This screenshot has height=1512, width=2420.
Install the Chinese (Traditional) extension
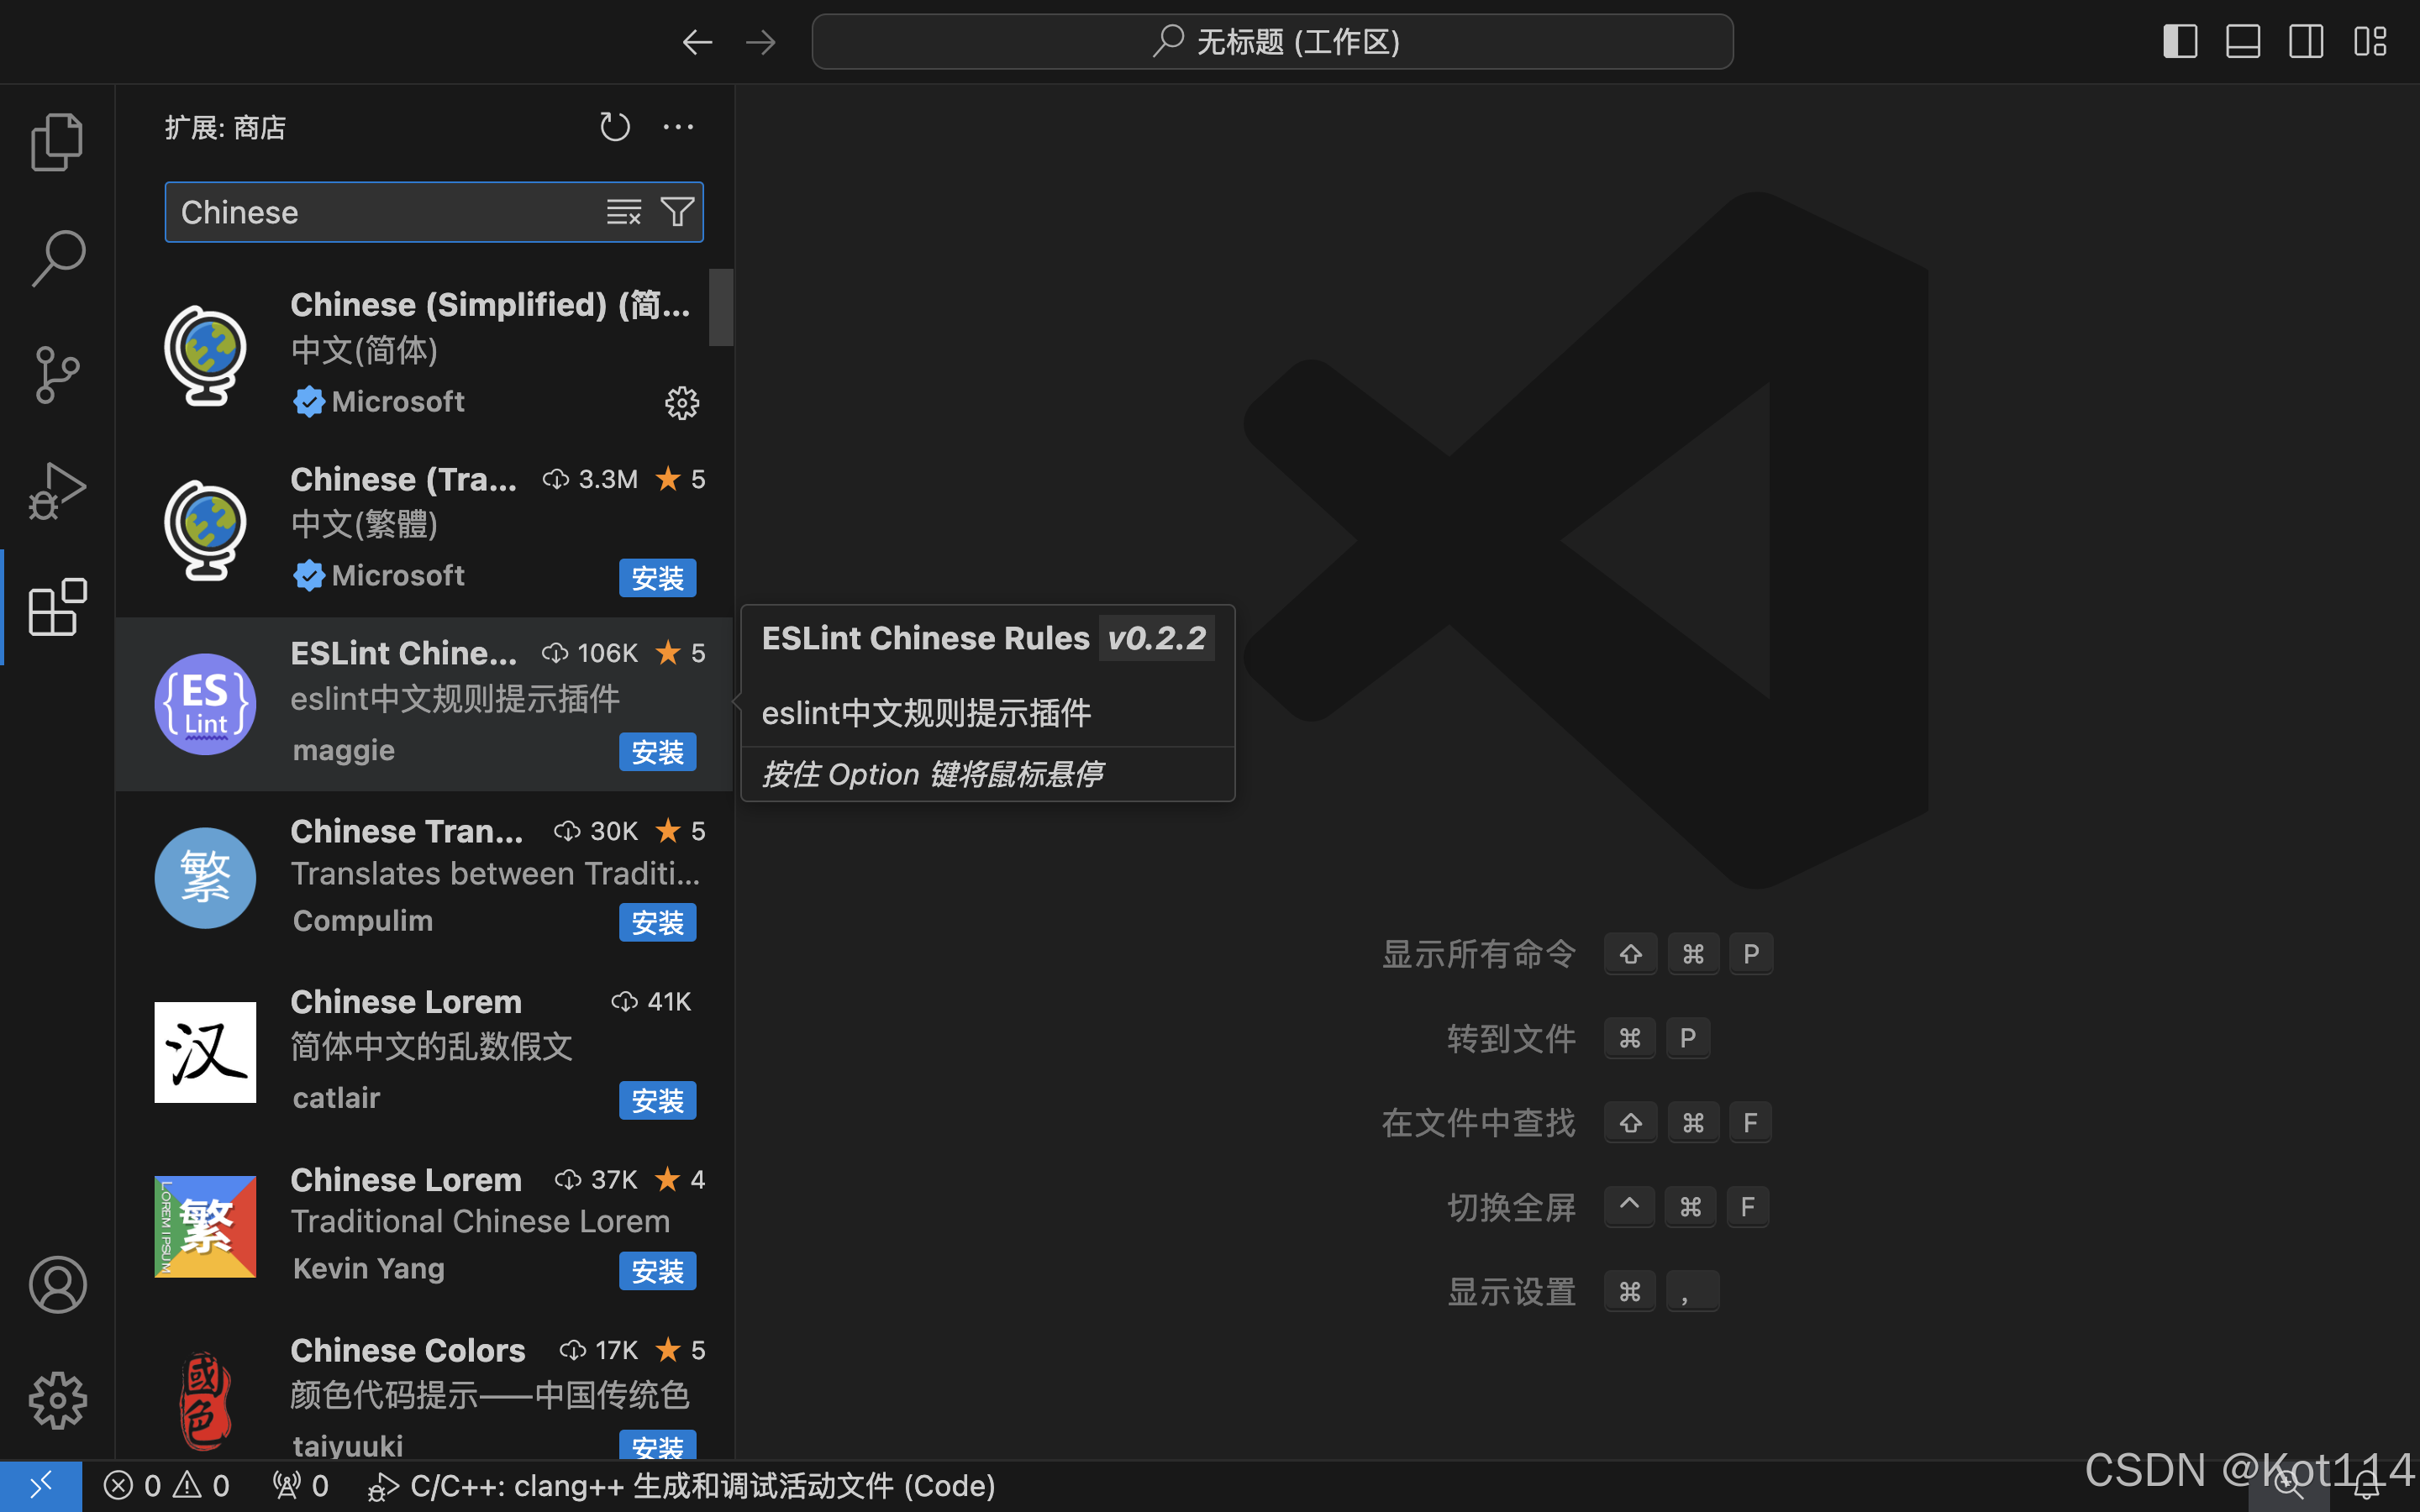(657, 577)
